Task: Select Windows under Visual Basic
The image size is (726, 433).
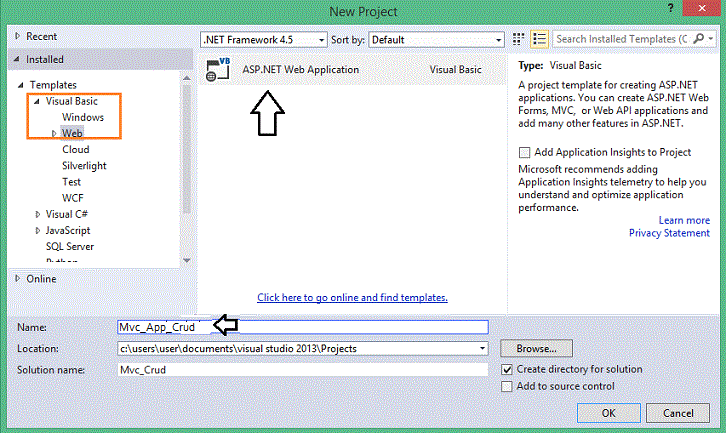Action: pos(83,117)
